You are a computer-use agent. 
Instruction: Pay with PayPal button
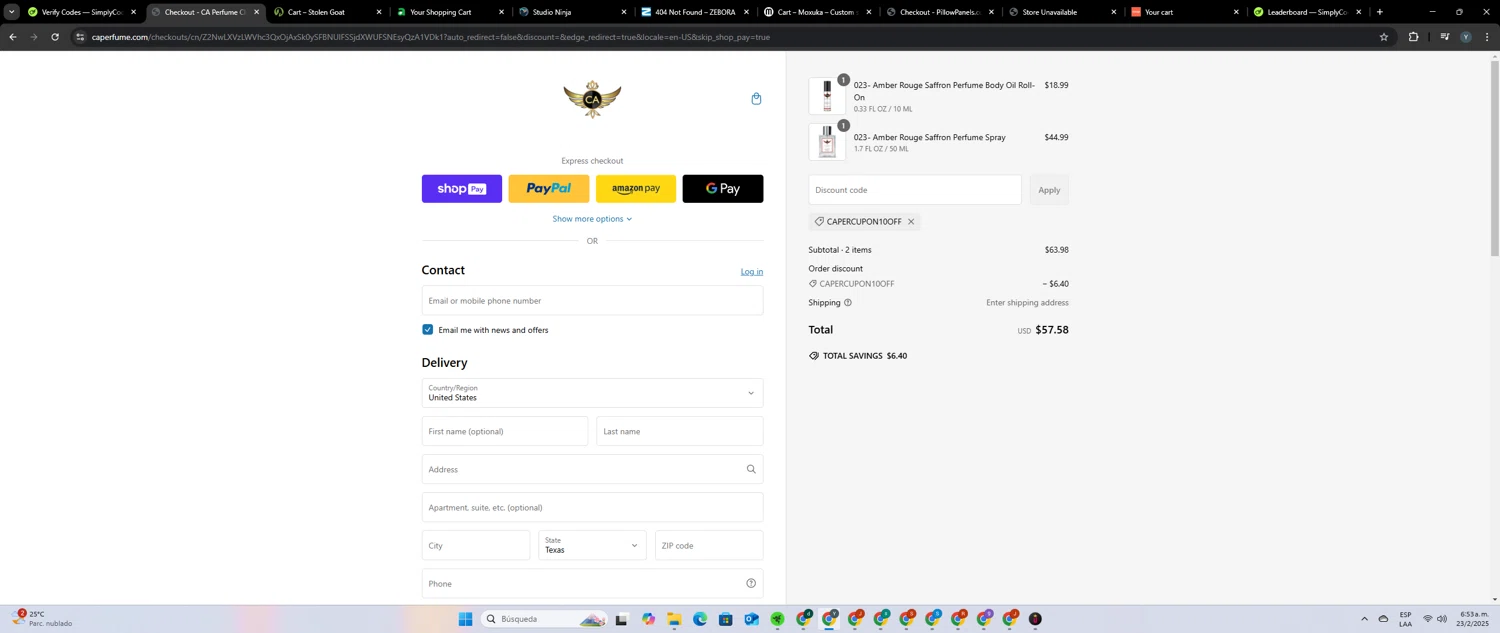pos(549,189)
